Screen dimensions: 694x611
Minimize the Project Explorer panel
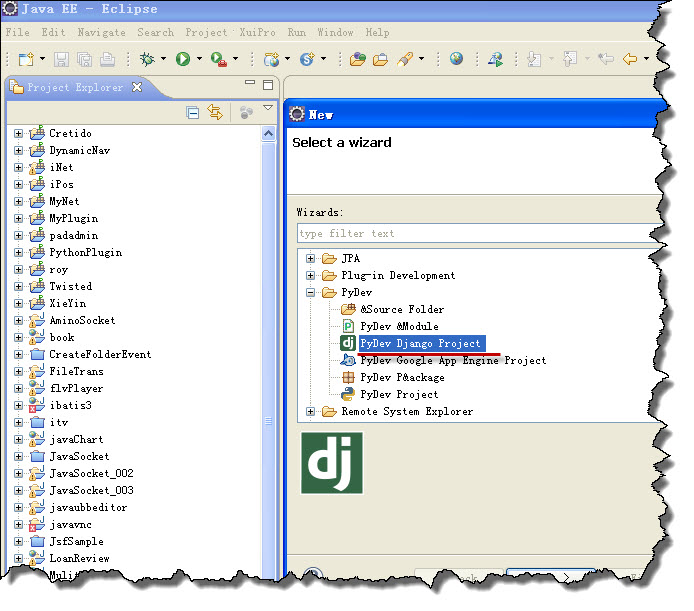click(x=250, y=82)
